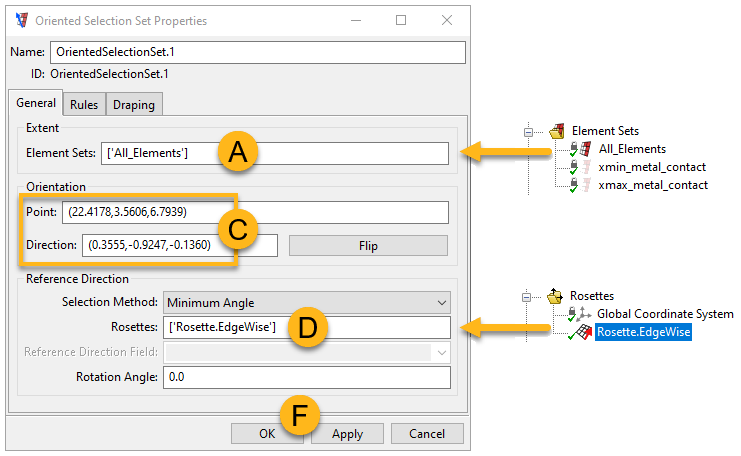Open the Selection Method dropdown

(x=307, y=302)
